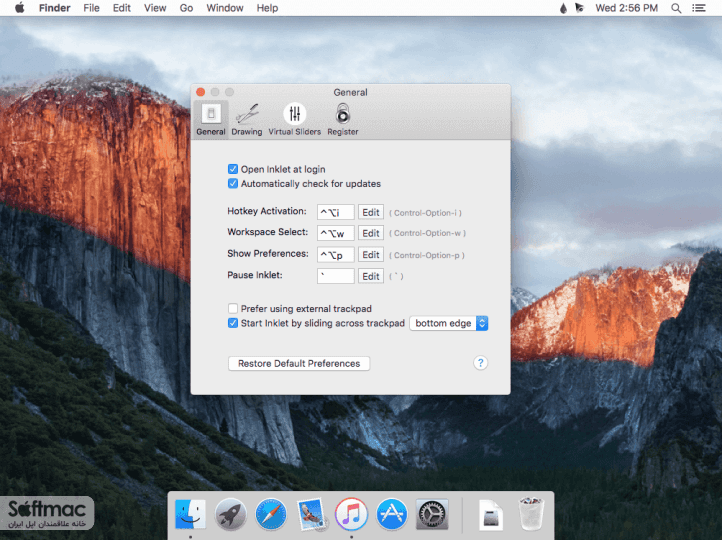Switch to the Drawing preferences tab
Image resolution: width=722 pixels, height=540 pixels.
click(x=247, y=119)
